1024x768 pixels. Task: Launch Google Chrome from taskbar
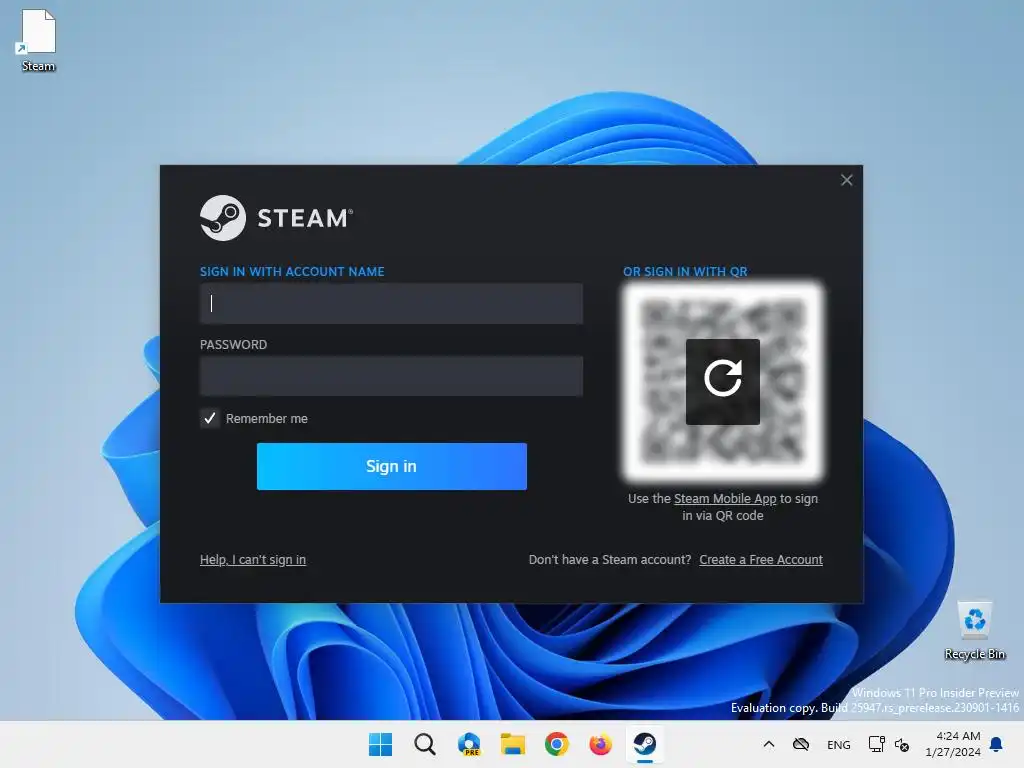(556, 744)
